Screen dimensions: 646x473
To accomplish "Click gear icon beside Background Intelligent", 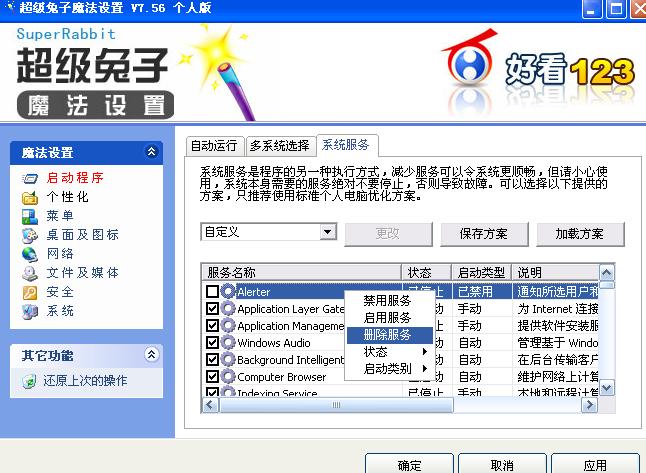I will [227, 359].
